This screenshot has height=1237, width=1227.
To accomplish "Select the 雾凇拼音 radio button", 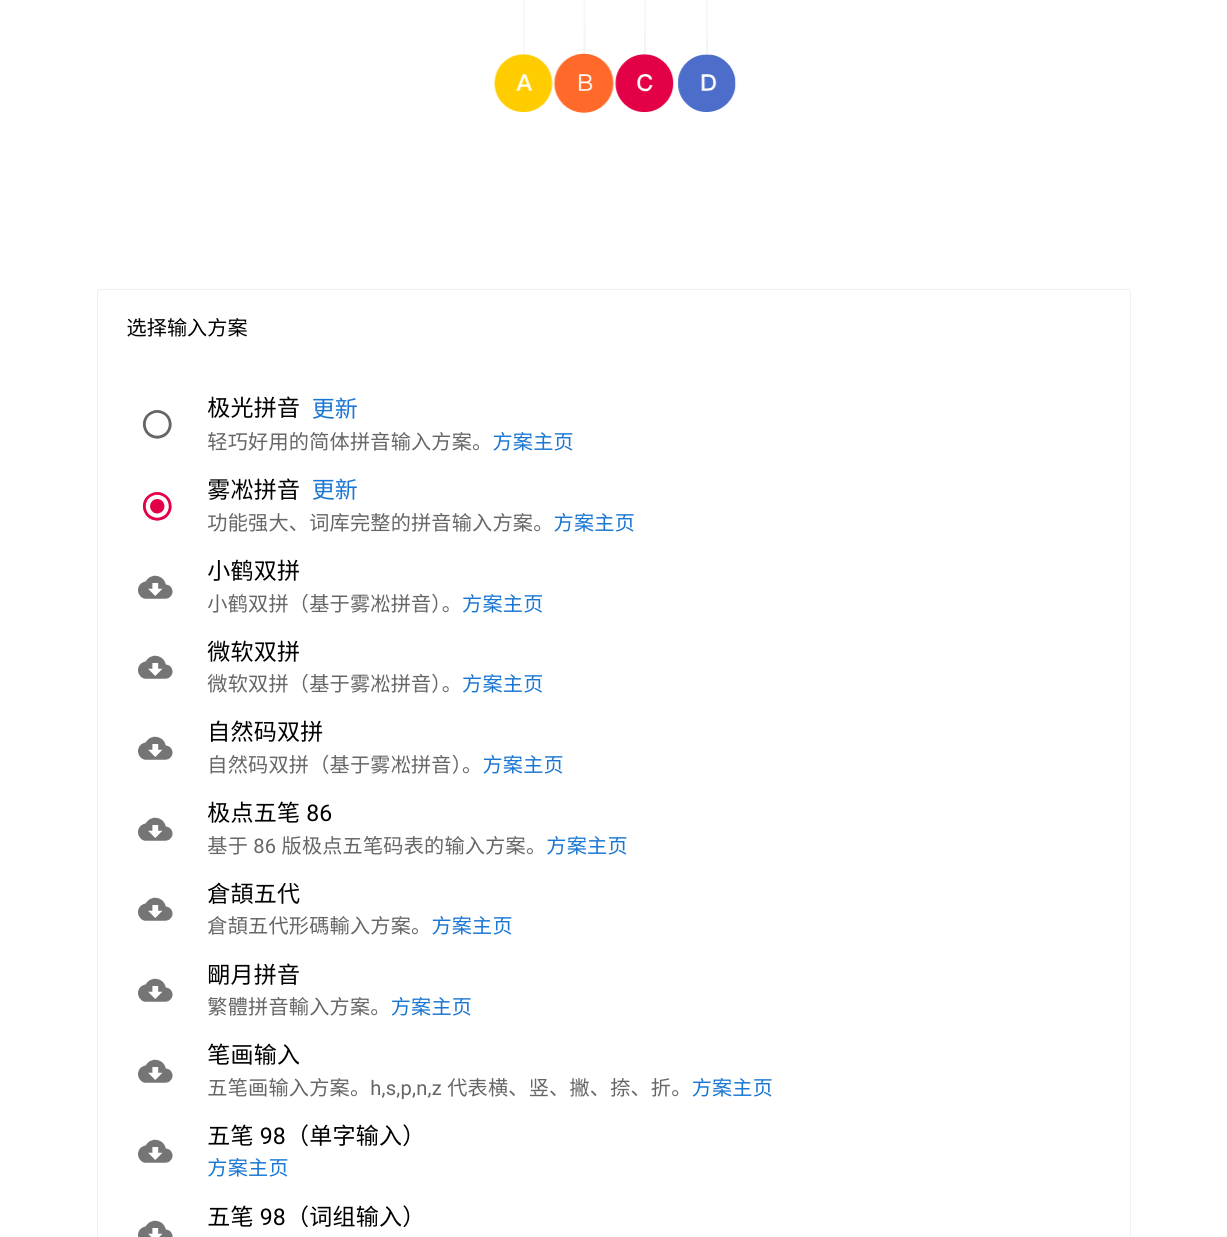I will coord(157,506).
